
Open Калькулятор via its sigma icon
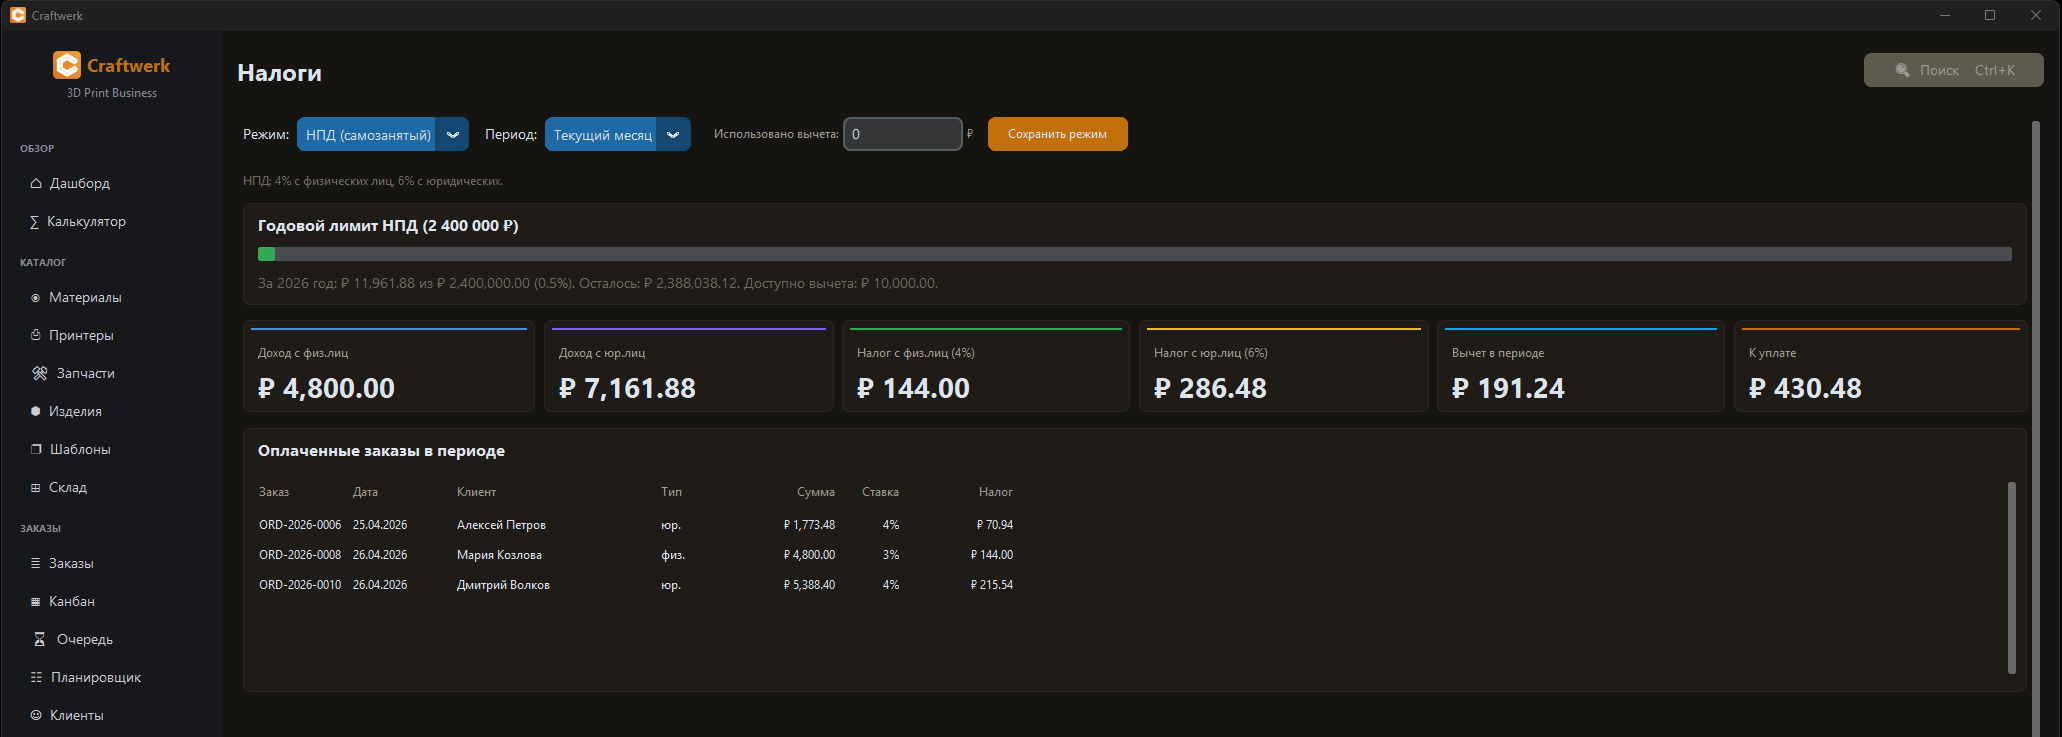coord(35,222)
